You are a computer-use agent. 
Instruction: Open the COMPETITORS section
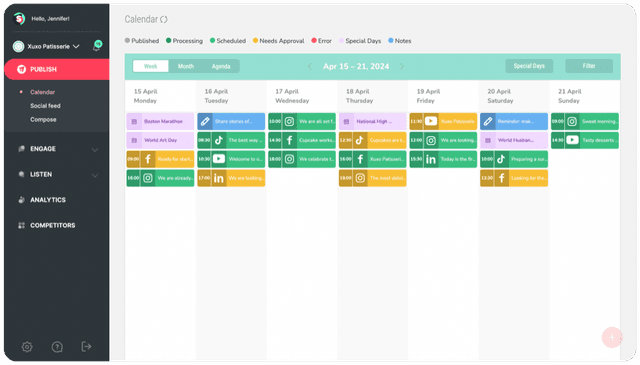click(53, 225)
